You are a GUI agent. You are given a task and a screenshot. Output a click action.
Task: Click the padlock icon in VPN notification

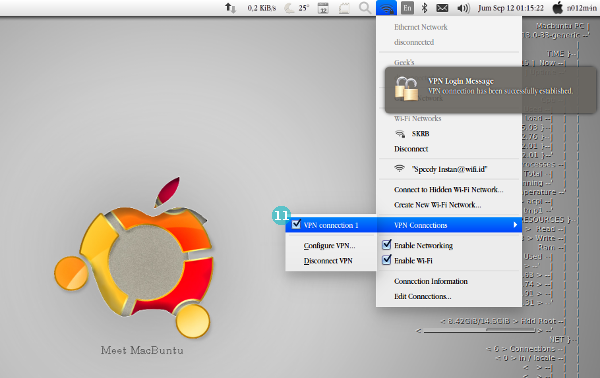406,88
